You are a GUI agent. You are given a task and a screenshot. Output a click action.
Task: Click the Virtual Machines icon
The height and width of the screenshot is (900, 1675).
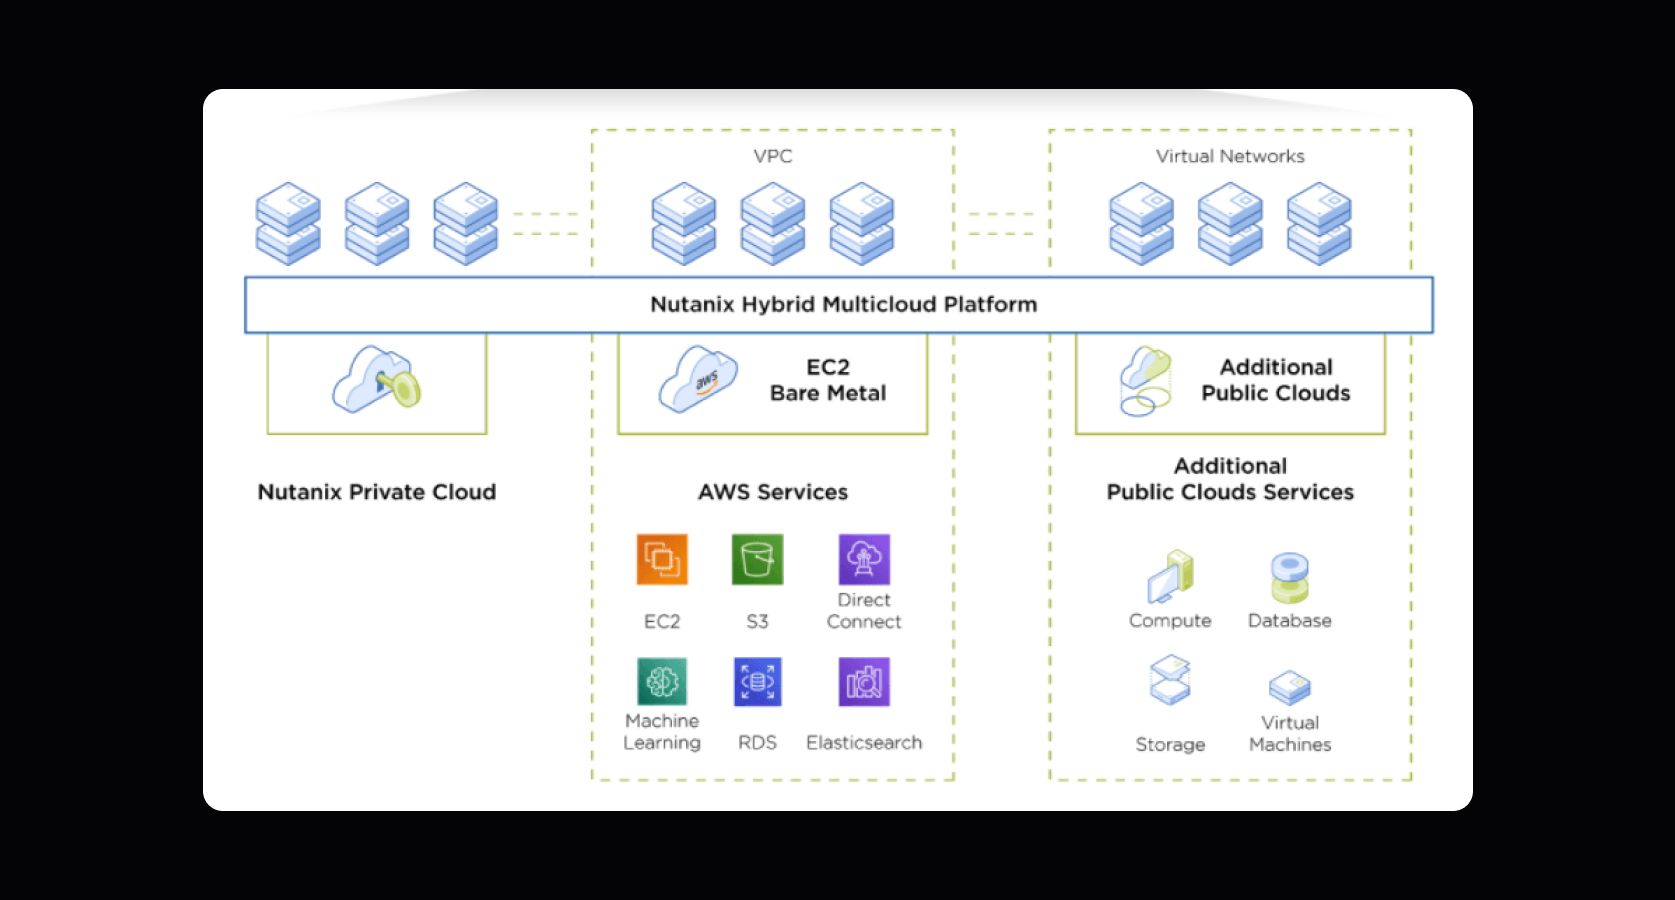(1290, 688)
